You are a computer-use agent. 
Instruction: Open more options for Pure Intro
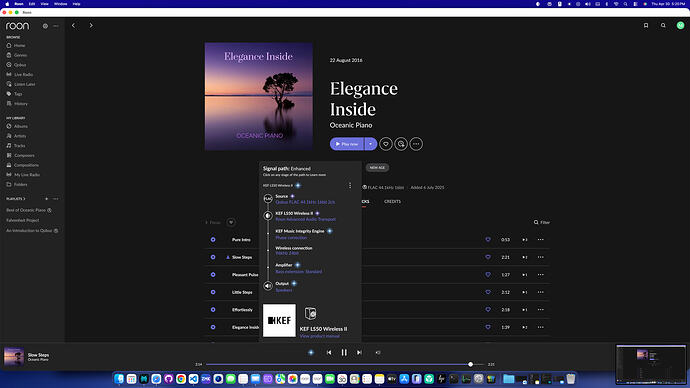[540, 240]
